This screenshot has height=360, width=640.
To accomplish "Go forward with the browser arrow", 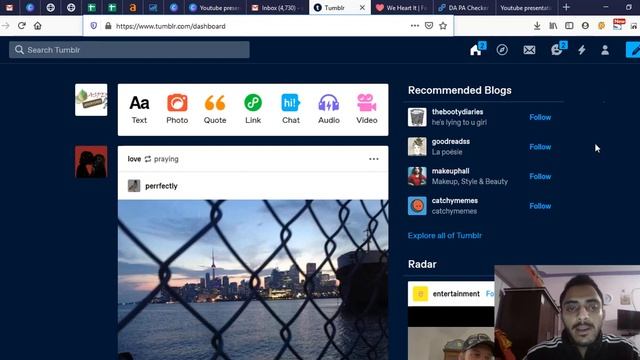I will pos(6,26).
